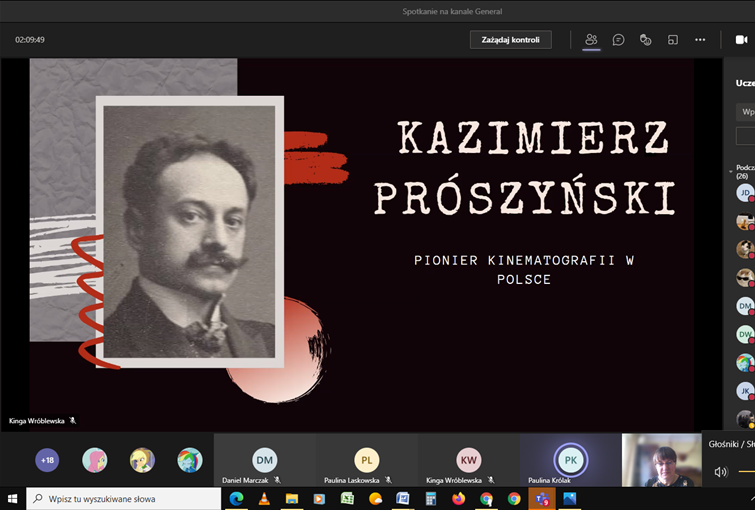Image resolution: width=755 pixels, height=515 pixels.
Task: Click the Uczestnicy panel heading
Action: (745, 83)
